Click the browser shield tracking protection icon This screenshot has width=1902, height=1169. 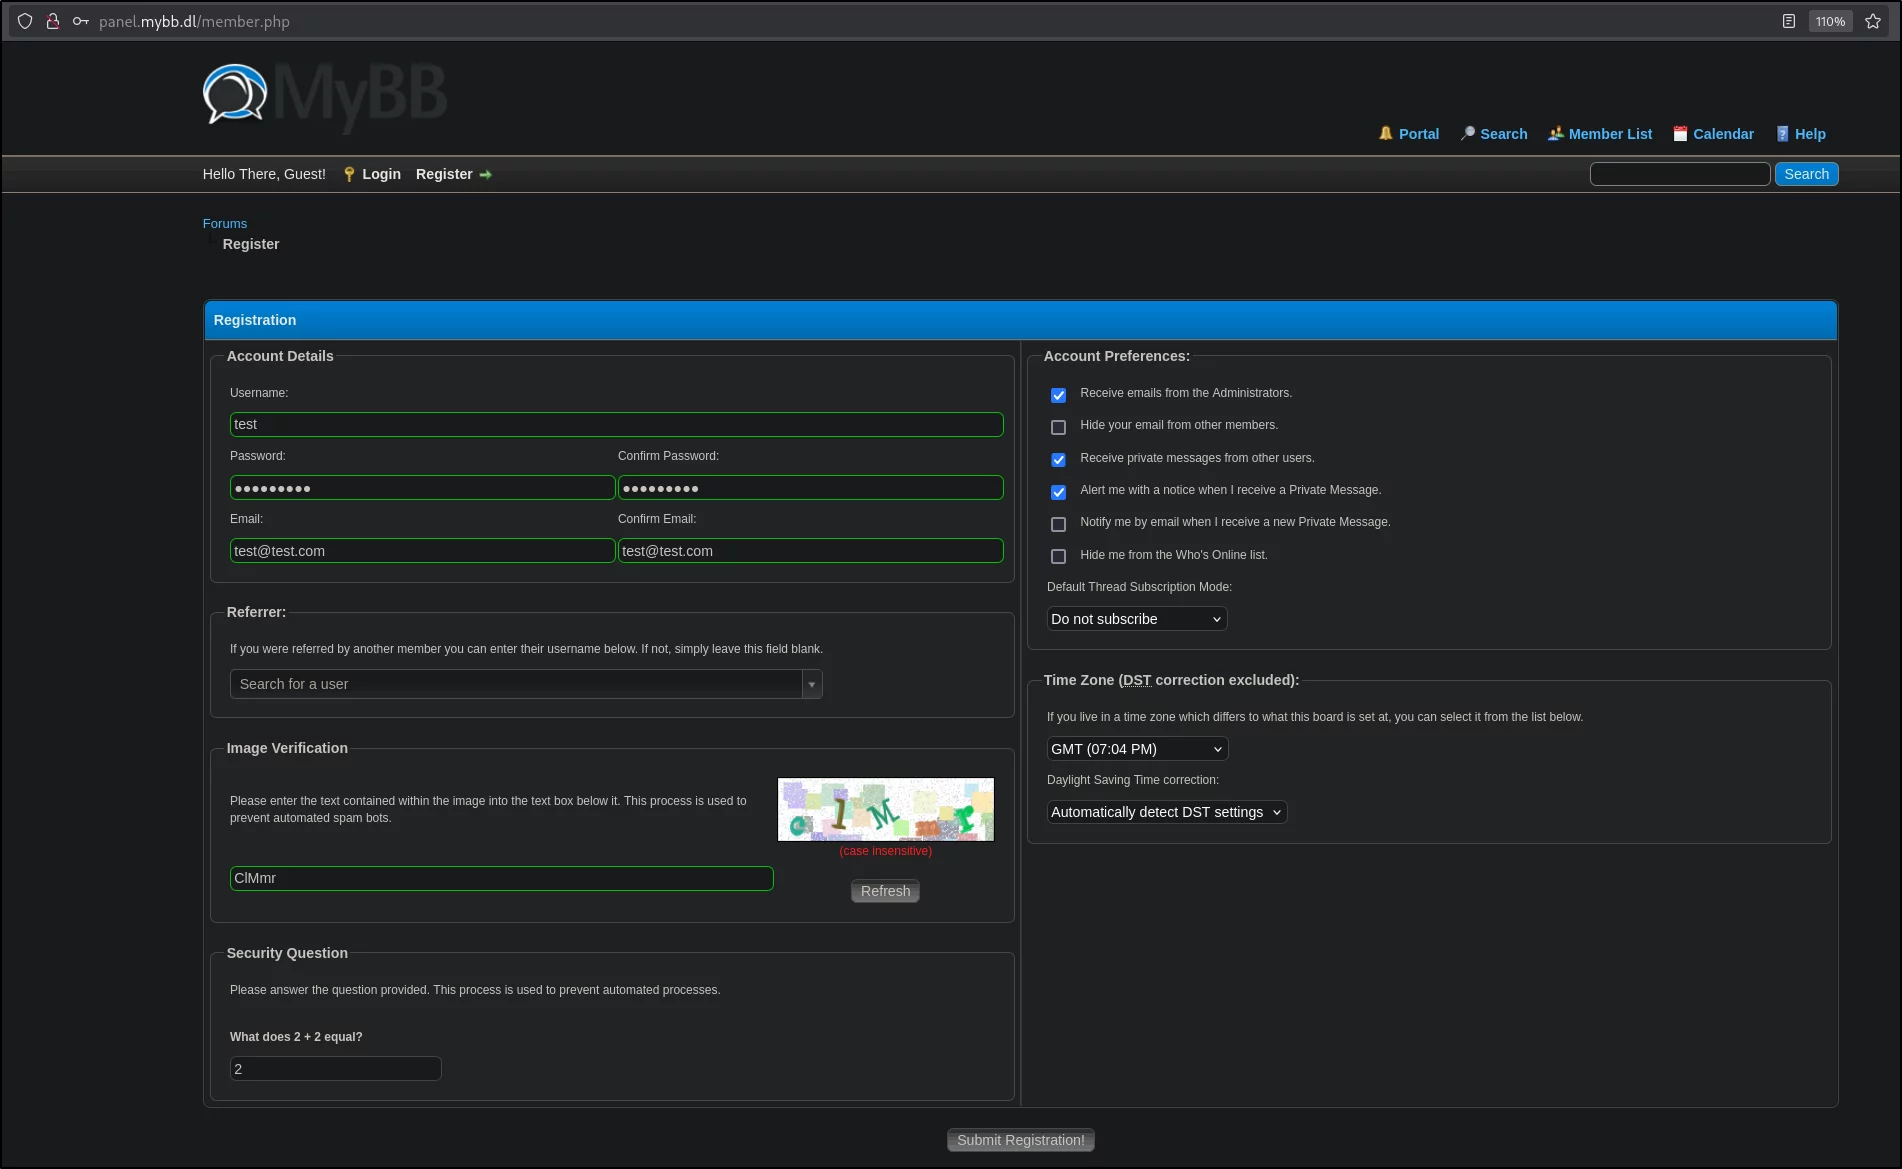25,21
